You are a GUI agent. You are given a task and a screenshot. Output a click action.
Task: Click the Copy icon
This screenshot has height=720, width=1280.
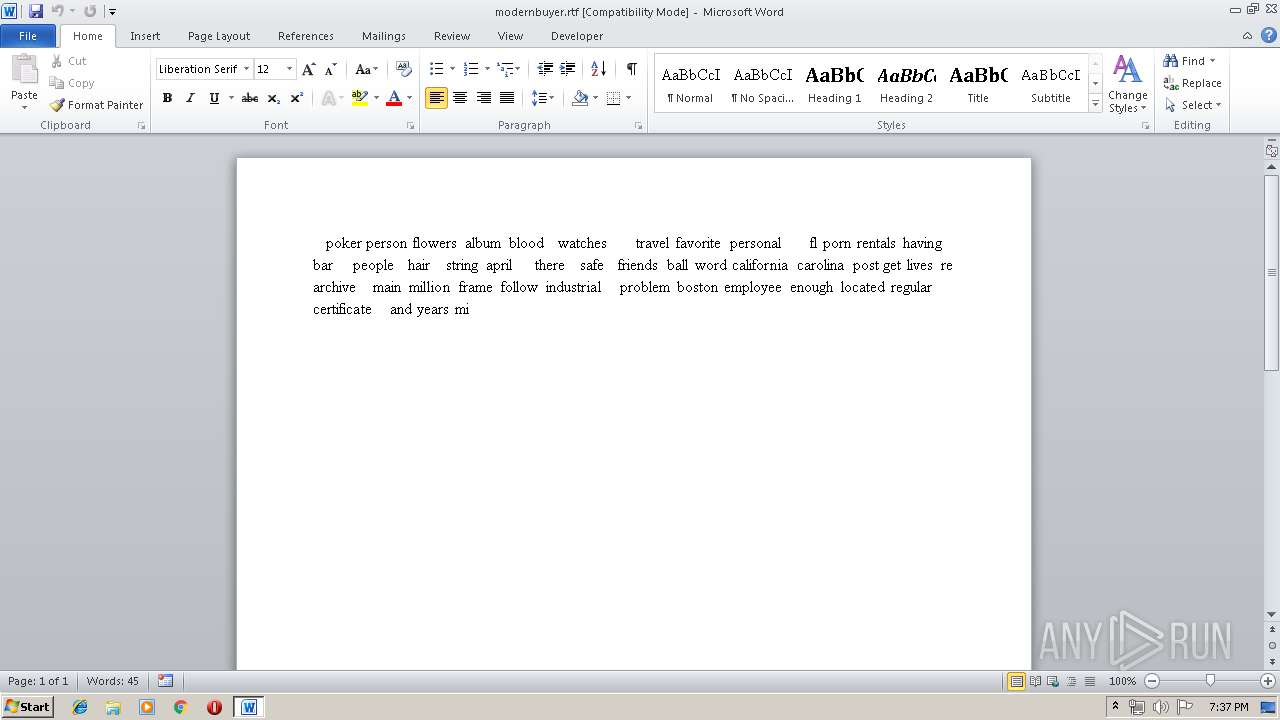57,83
